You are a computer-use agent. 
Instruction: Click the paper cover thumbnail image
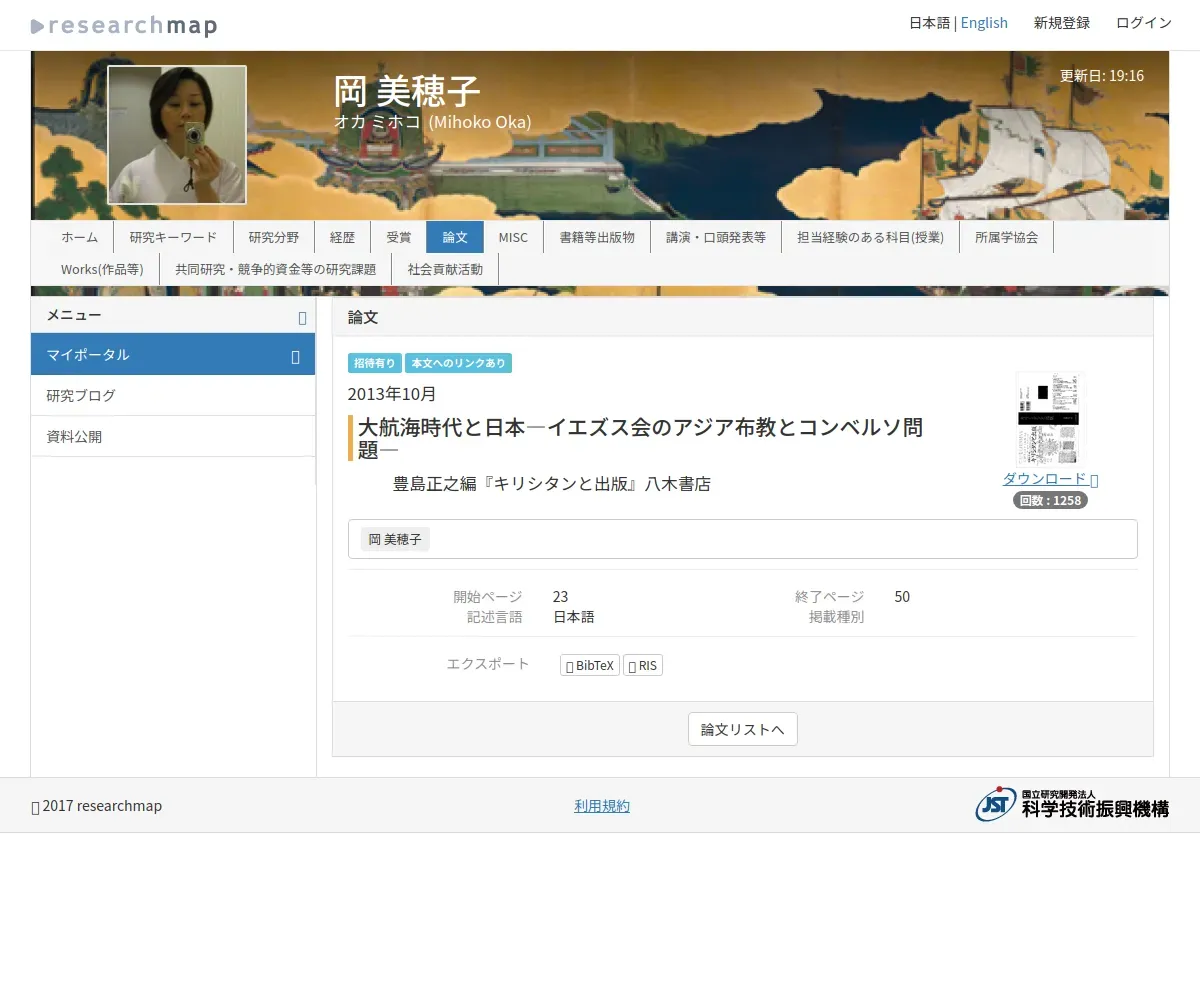coord(1050,418)
